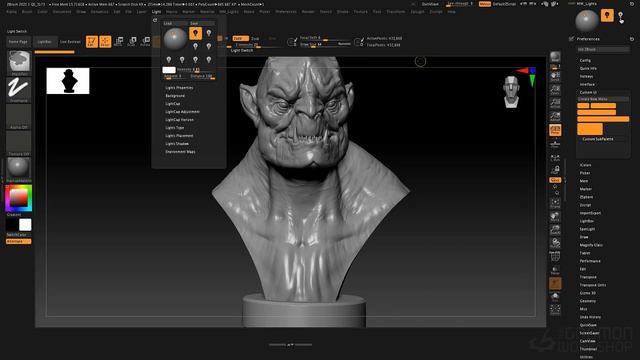The width and height of the screenshot is (640, 360).
Task: Click the silhouette thumbnail on canvas
Action: tap(68, 81)
